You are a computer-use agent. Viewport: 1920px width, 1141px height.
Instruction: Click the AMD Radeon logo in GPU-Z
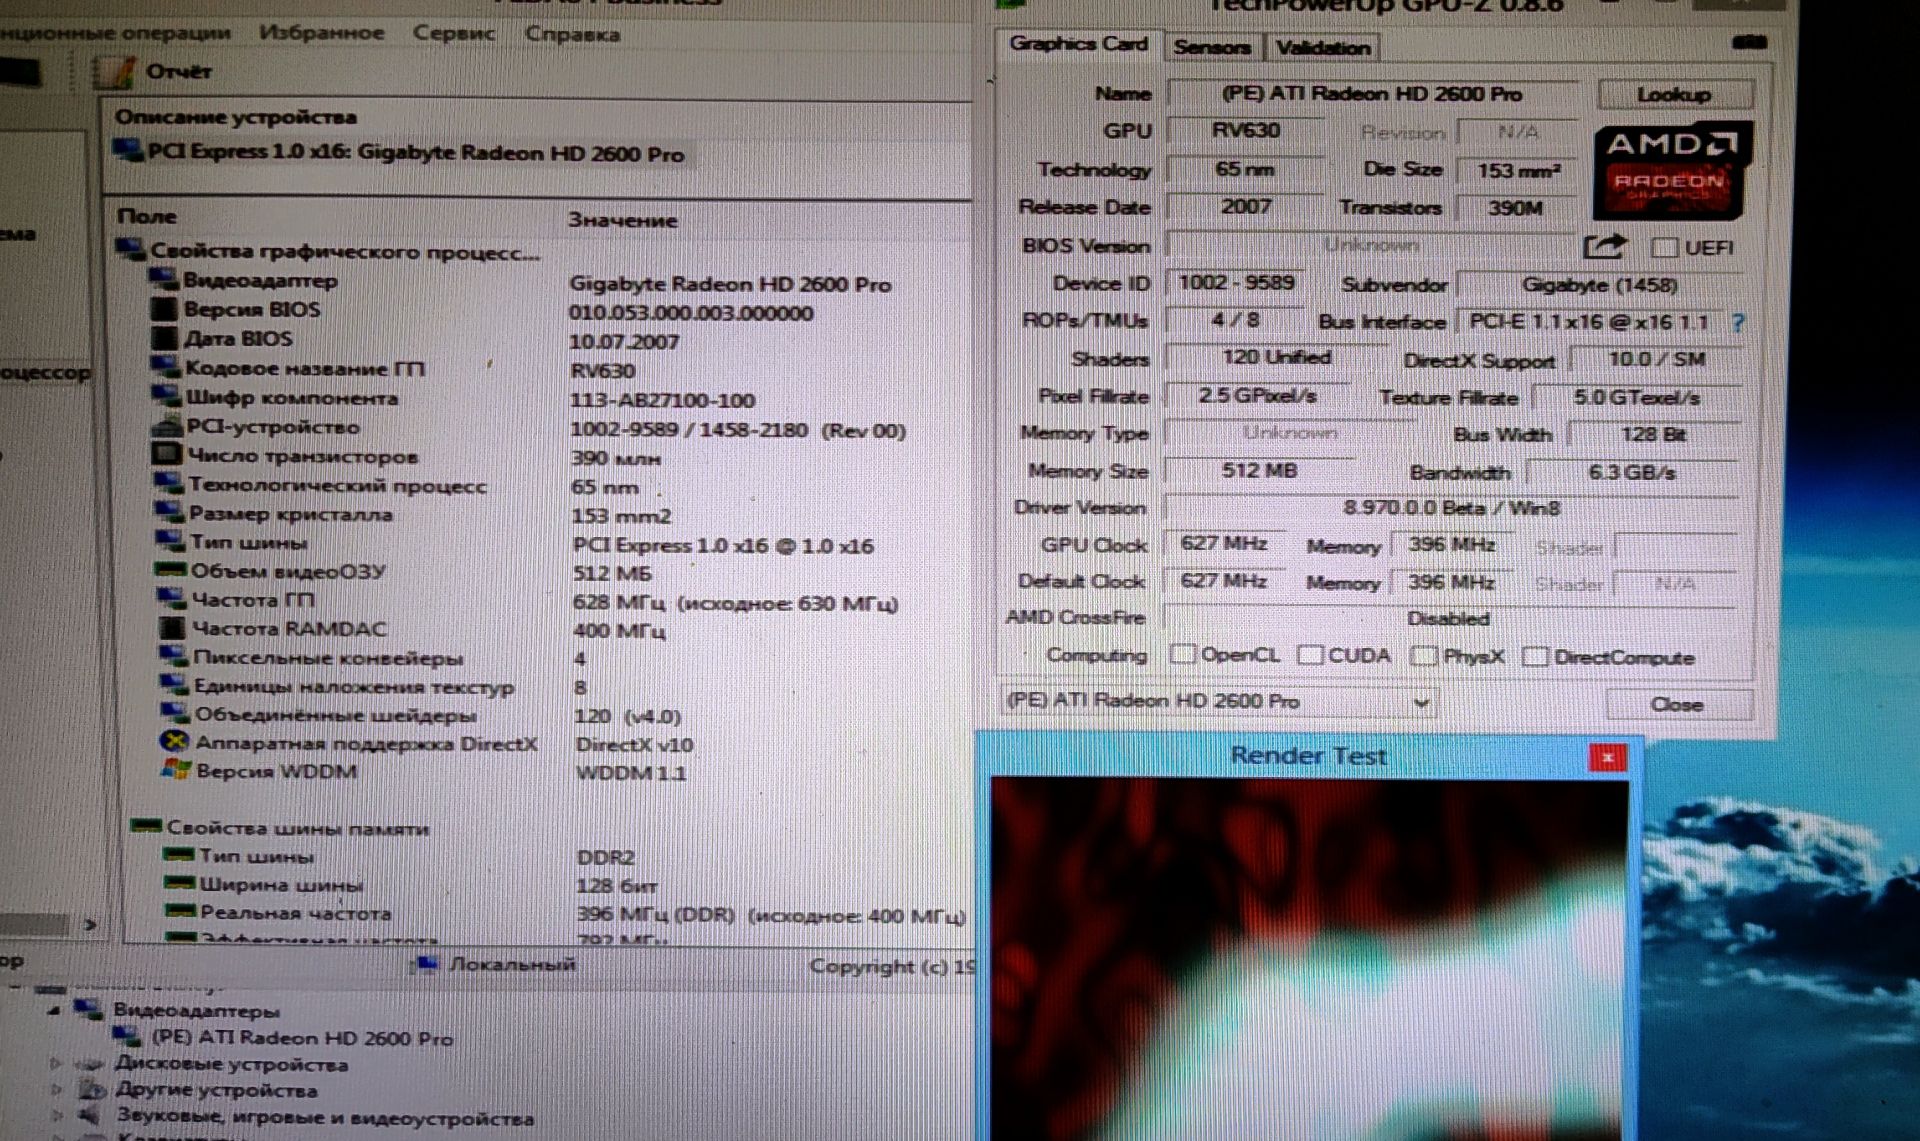pos(1672,171)
